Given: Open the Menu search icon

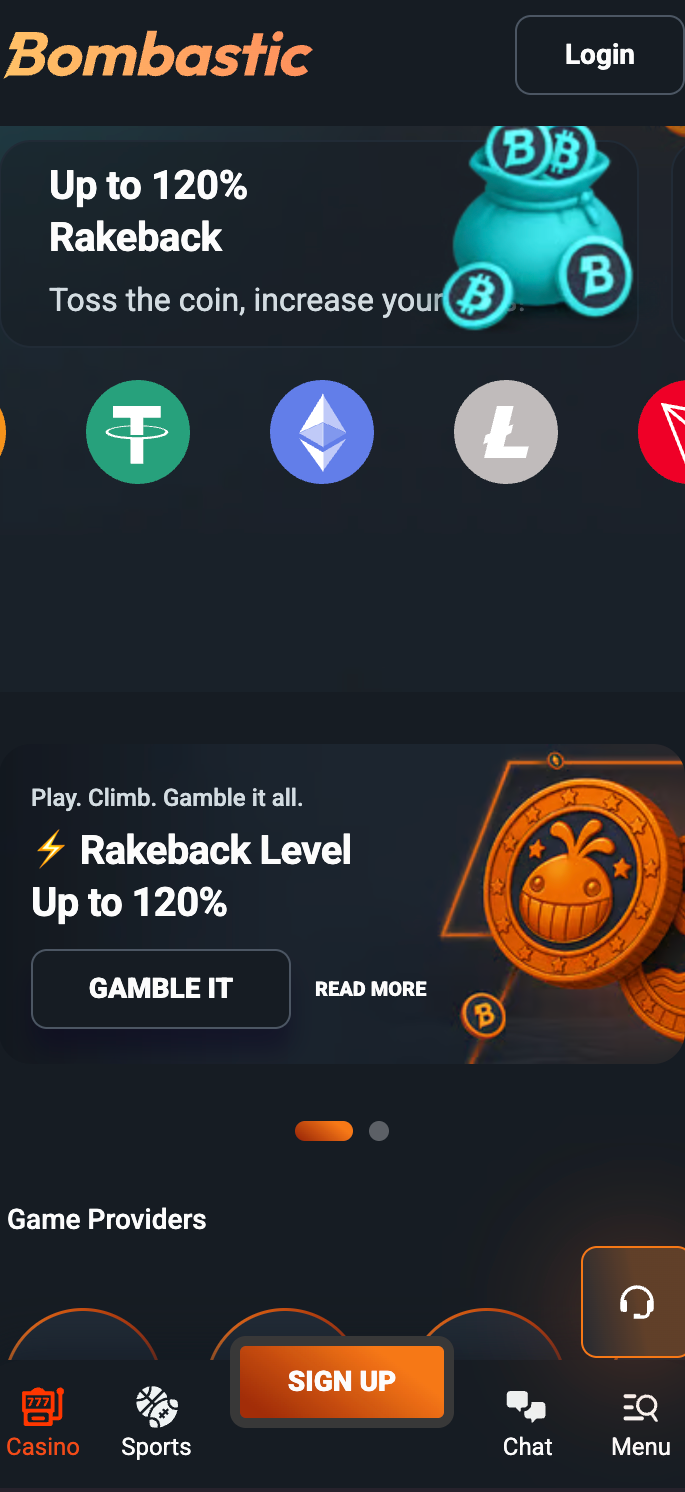Looking at the screenshot, I should pos(641,1424).
